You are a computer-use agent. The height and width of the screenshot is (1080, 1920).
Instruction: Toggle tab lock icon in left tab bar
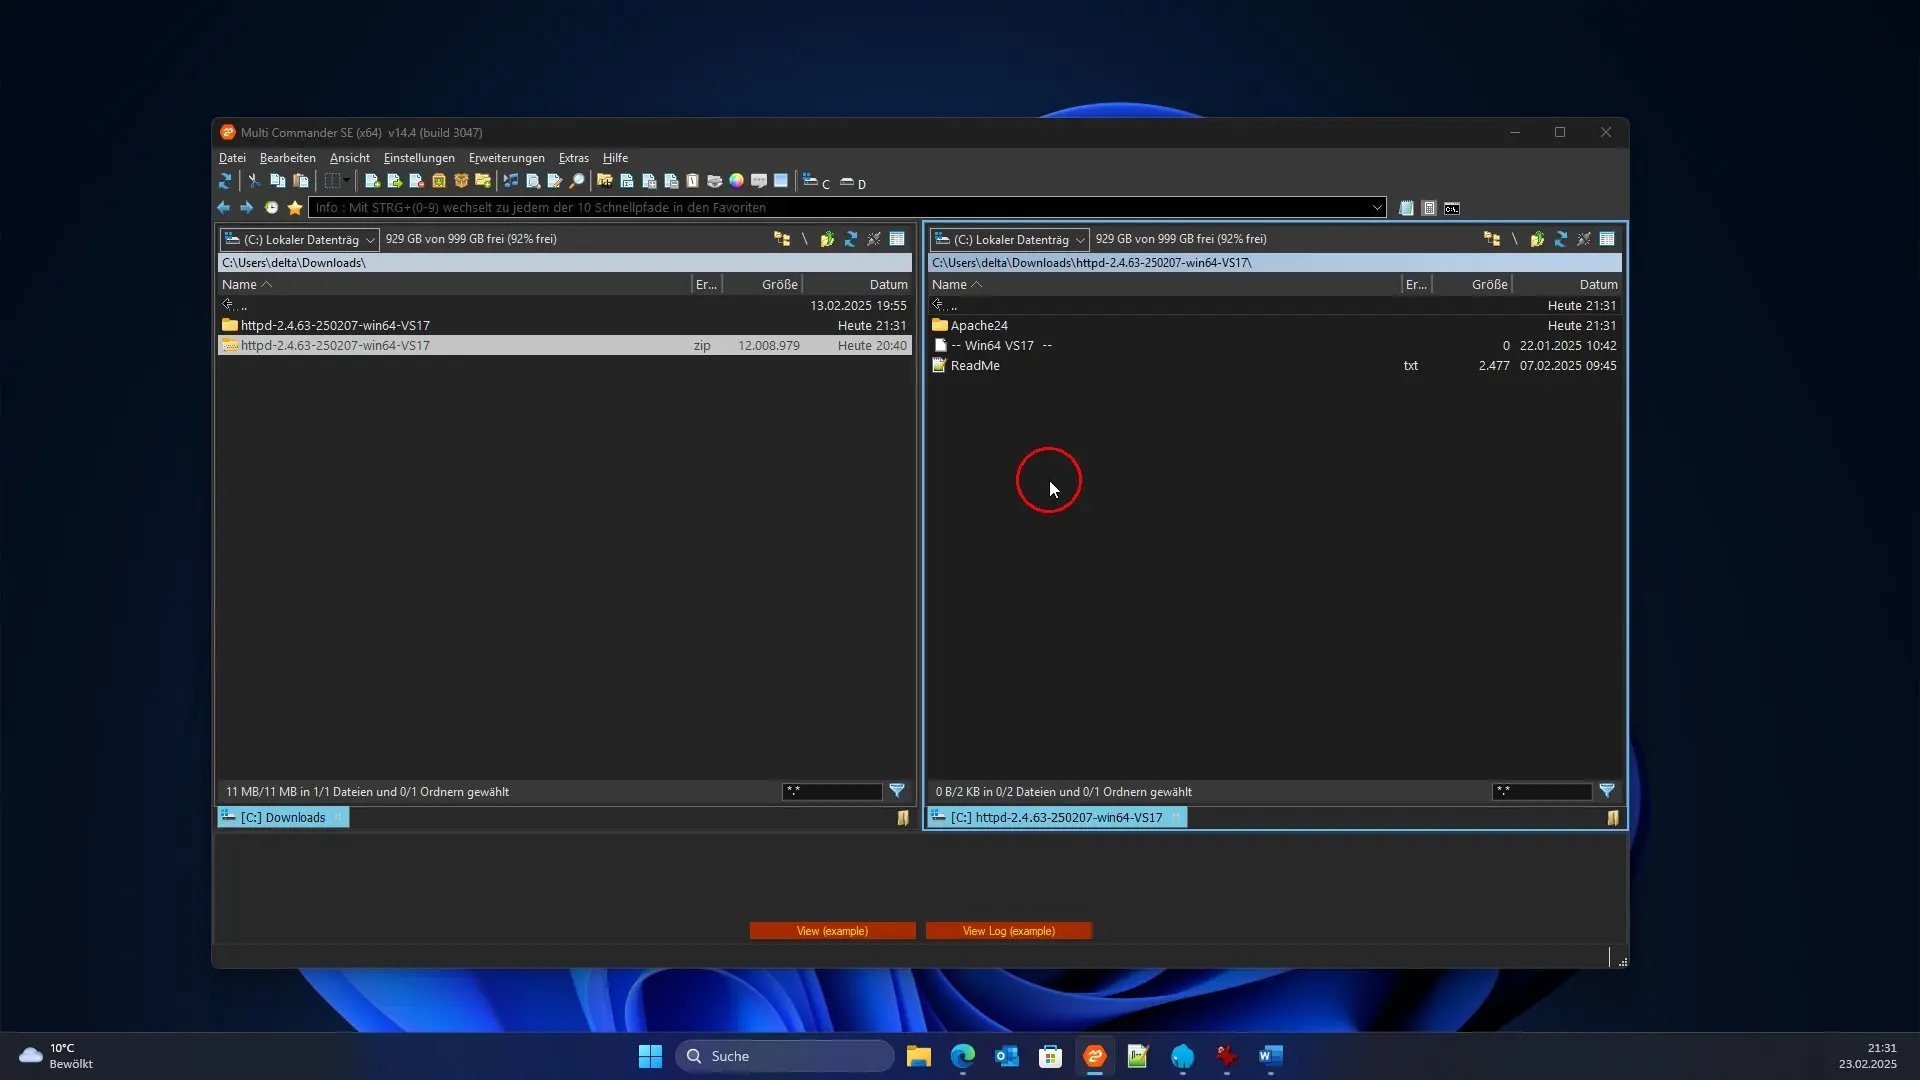[903, 818]
